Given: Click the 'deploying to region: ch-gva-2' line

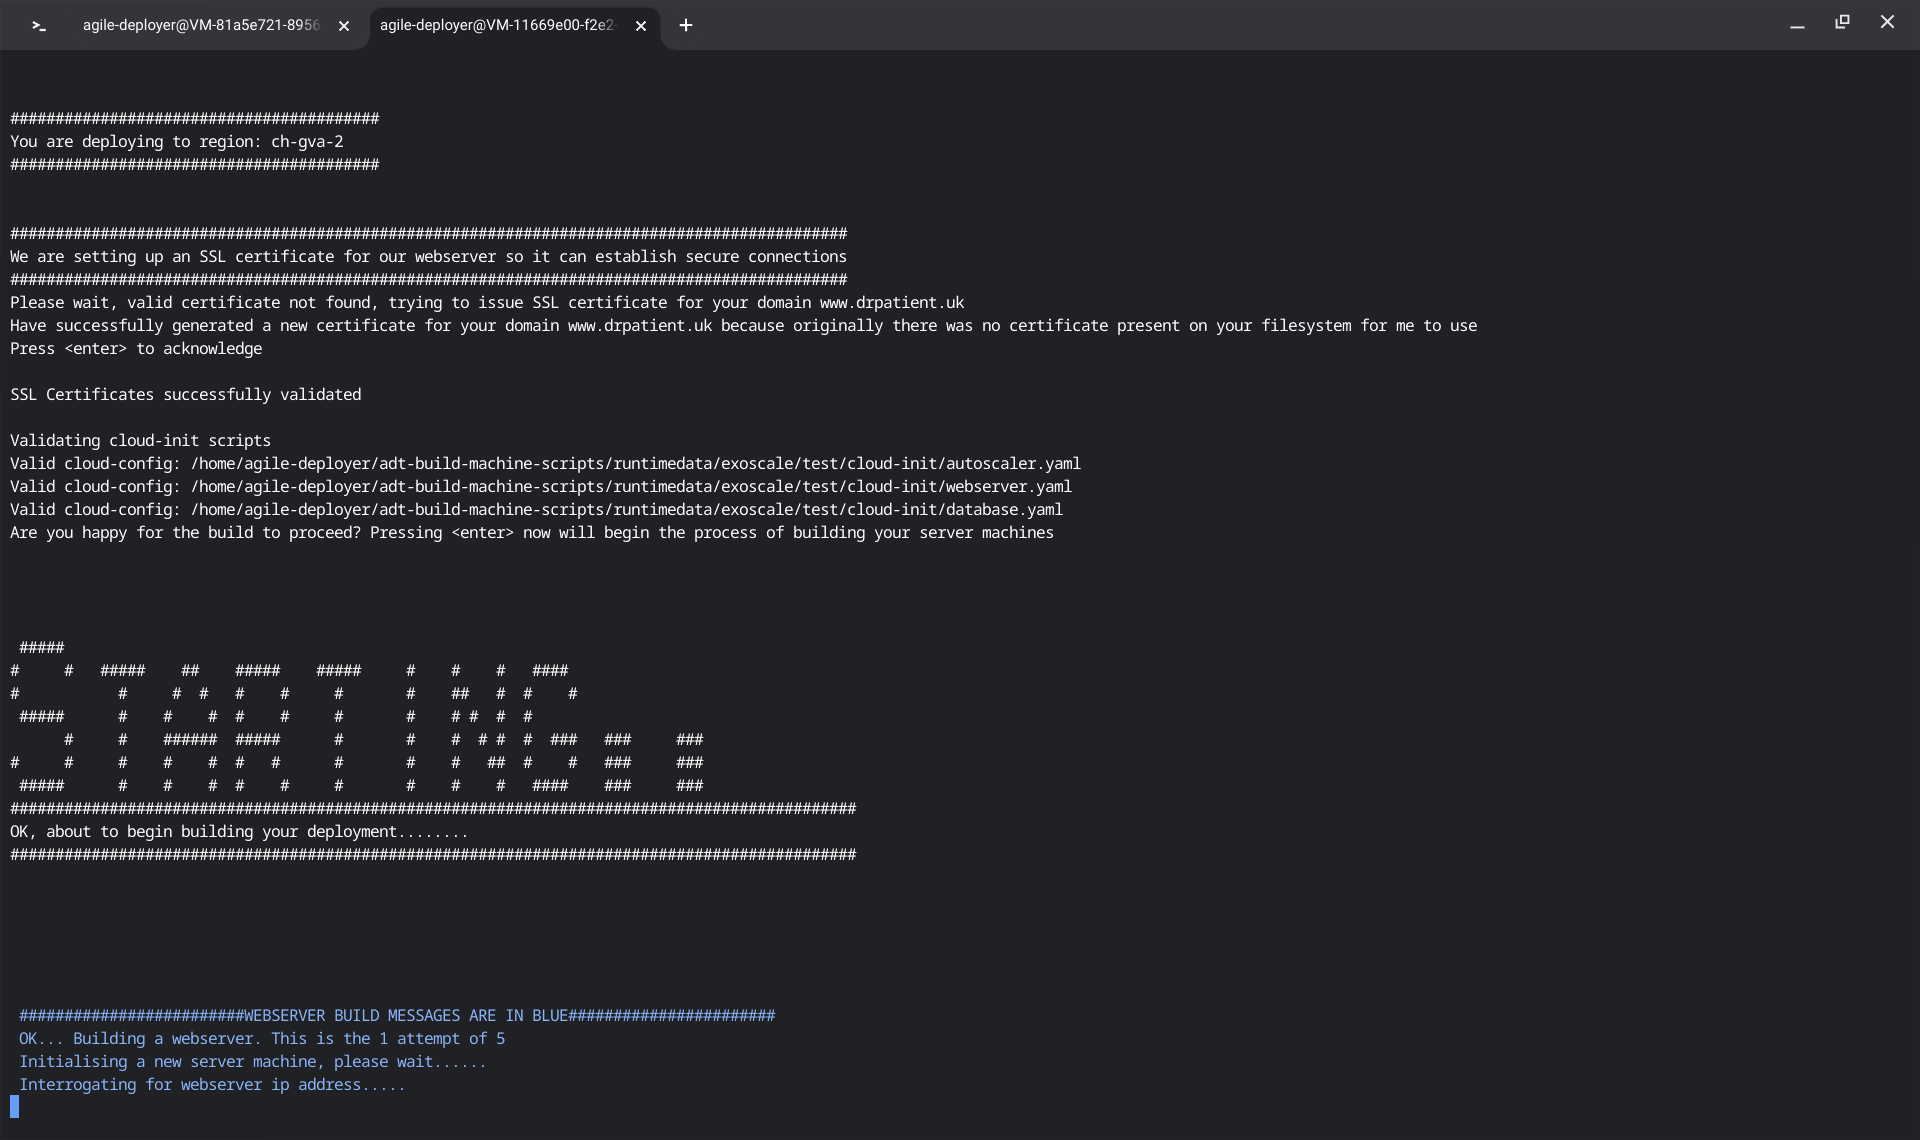Looking at the screenshot, I should click(x=177, y=142).
